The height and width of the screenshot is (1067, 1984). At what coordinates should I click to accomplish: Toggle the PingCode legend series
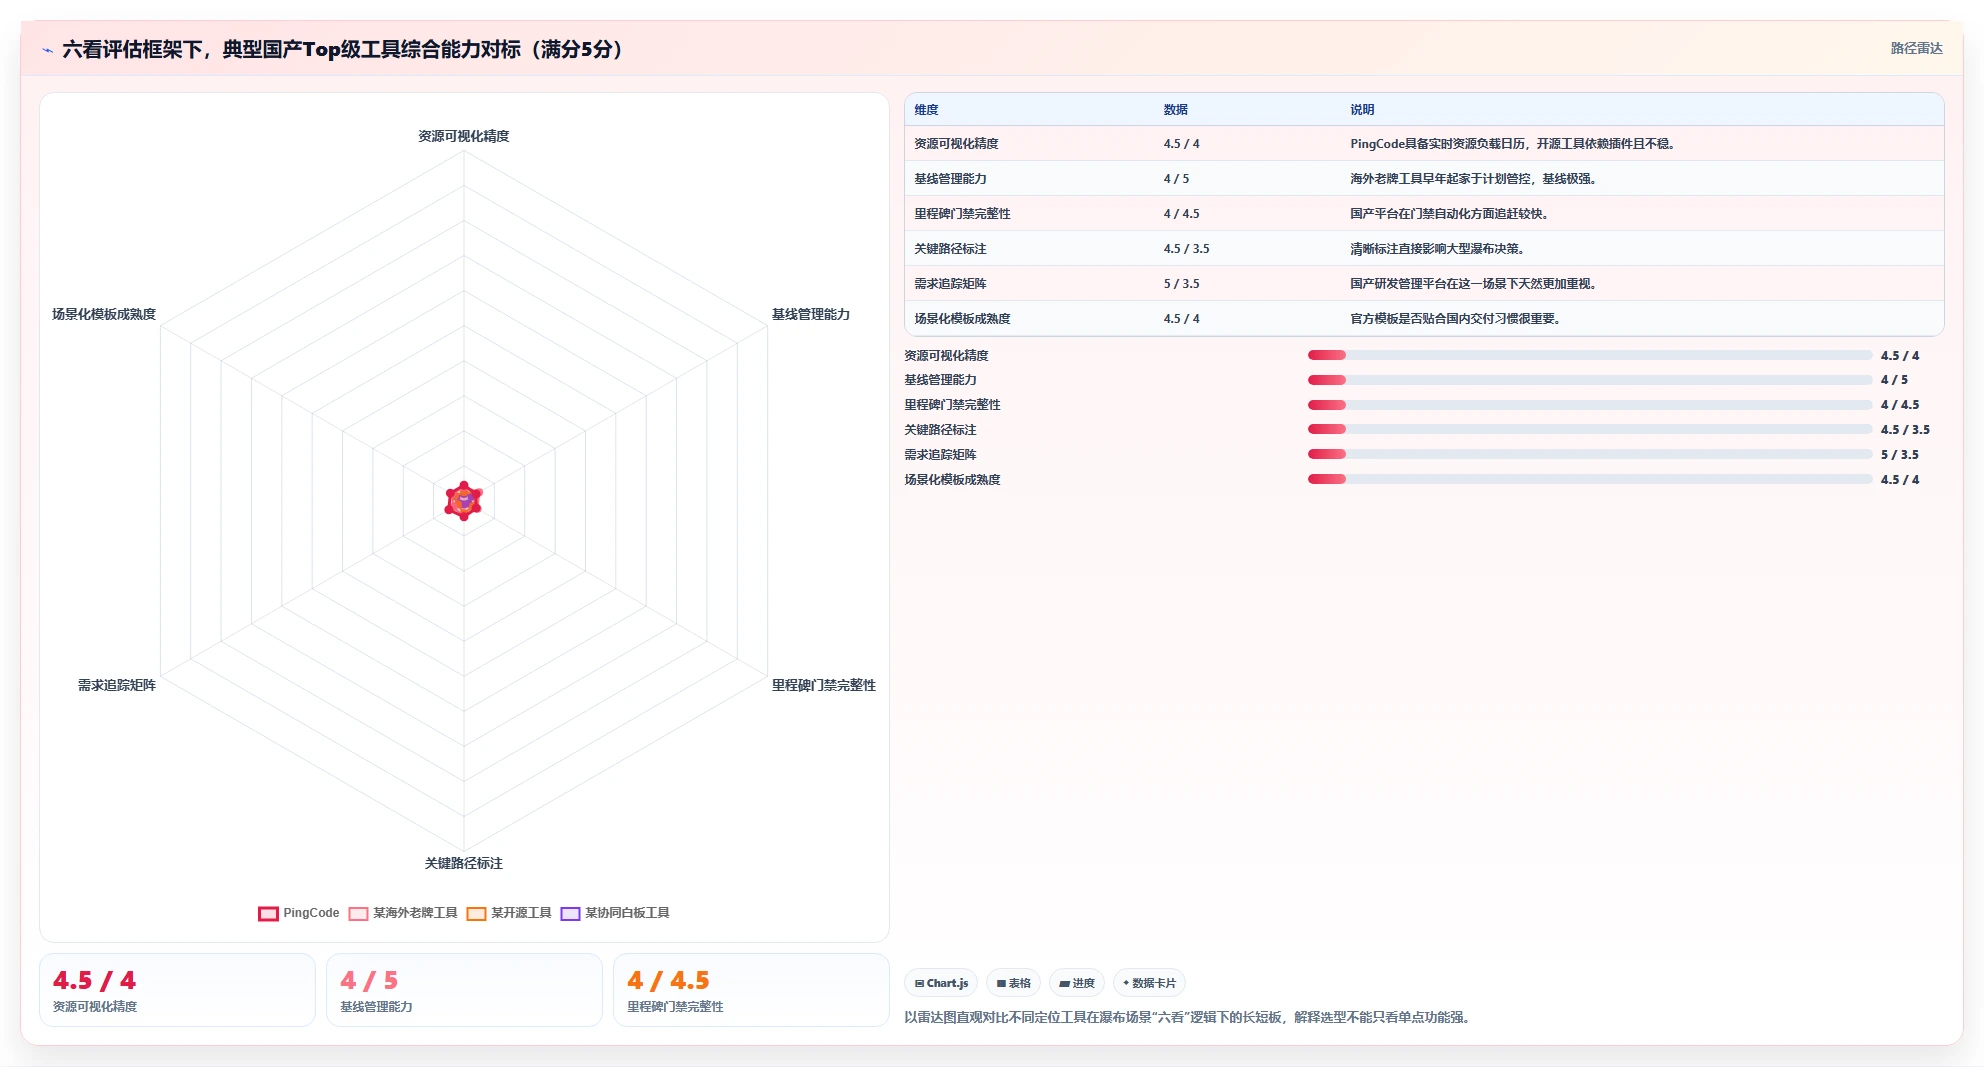298,913
